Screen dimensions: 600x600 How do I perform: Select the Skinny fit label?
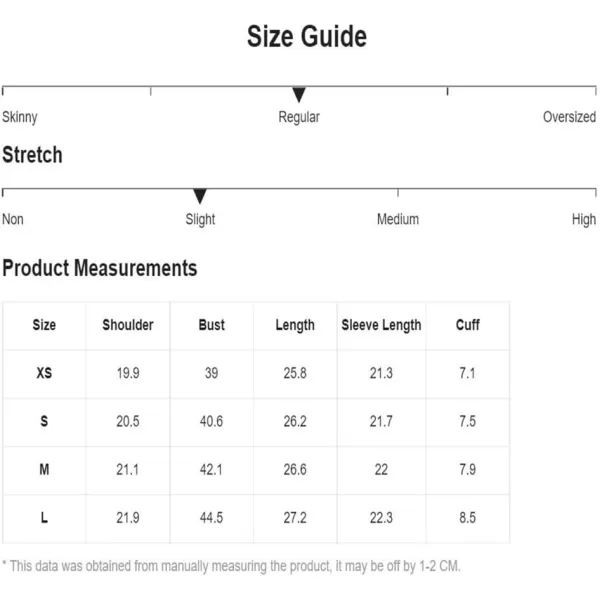click(20, 117)
